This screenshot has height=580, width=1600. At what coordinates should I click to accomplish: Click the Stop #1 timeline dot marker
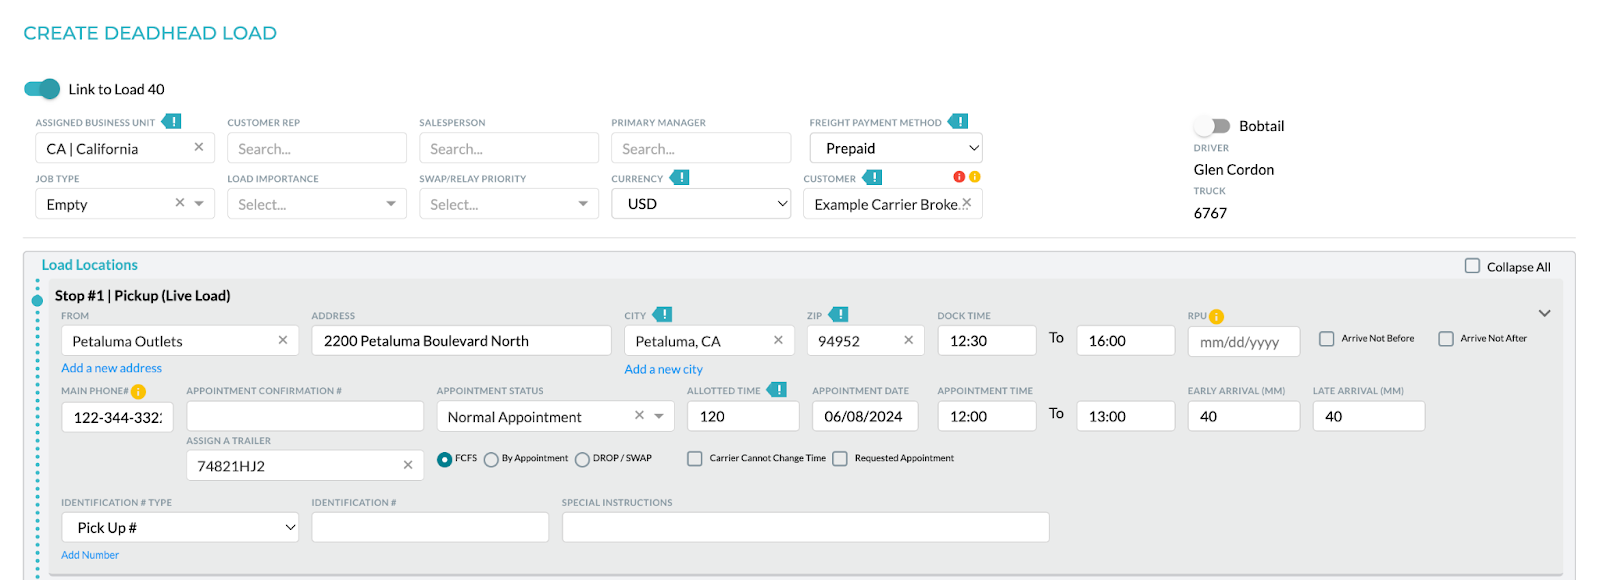37,300
